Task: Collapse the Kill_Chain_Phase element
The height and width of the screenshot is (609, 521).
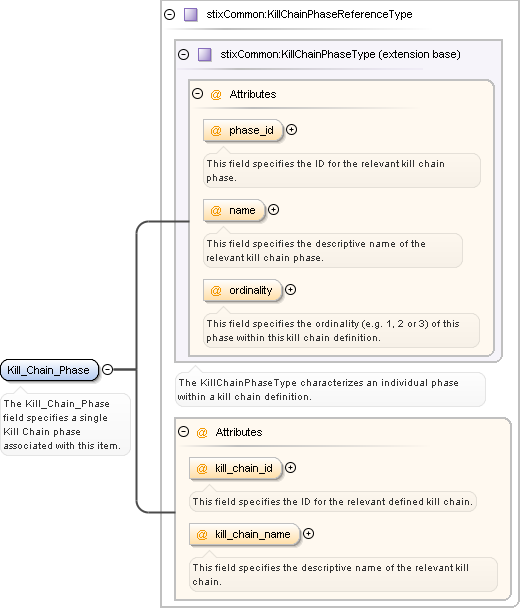Action: tap(108, 369)
